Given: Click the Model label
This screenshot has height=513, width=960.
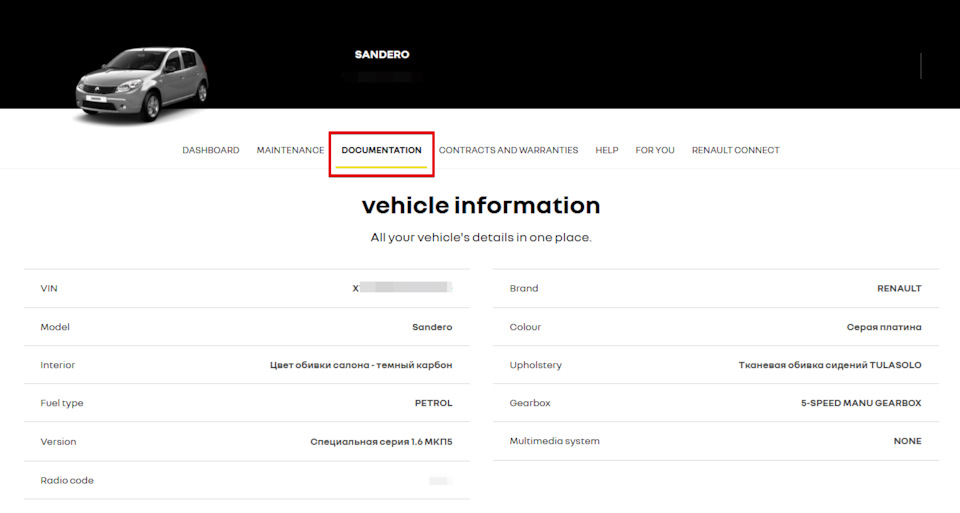Looking at the screenshot, I should 55,327.
